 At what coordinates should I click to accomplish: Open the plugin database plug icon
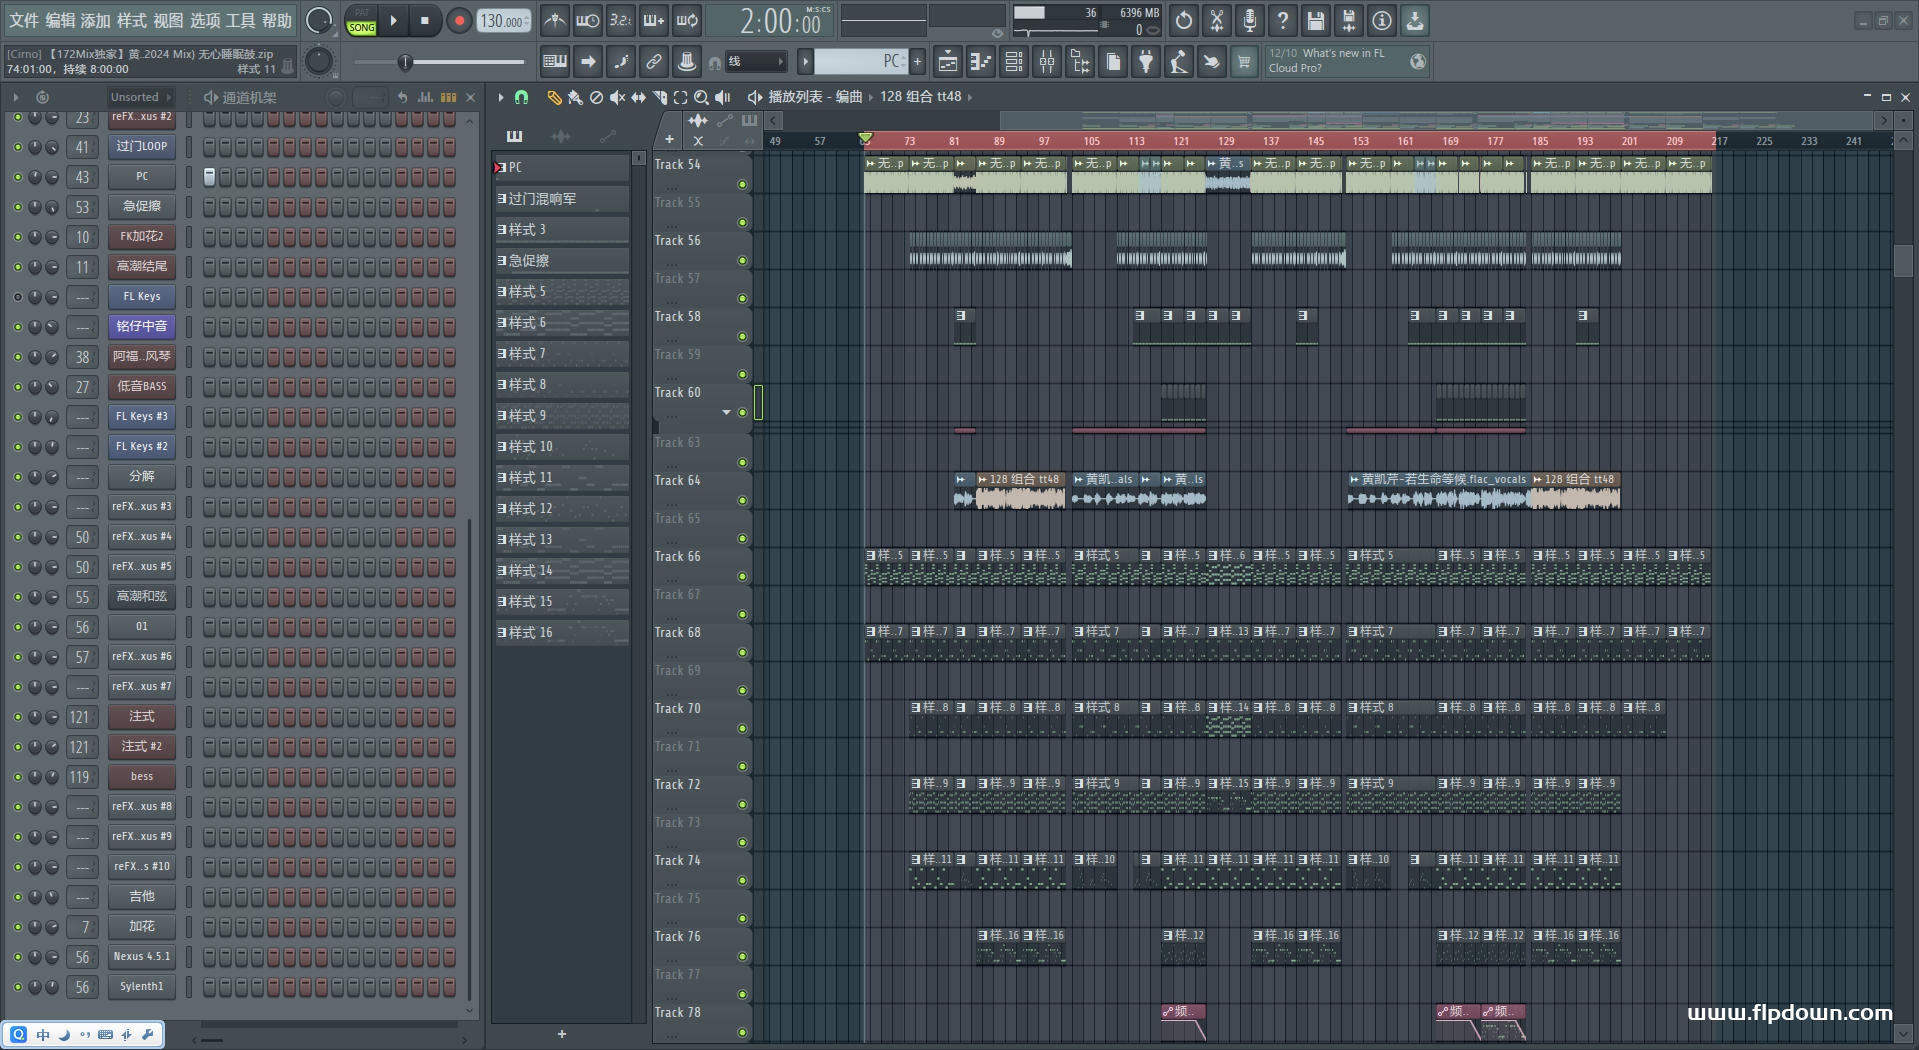click(x=1146, y=62)
